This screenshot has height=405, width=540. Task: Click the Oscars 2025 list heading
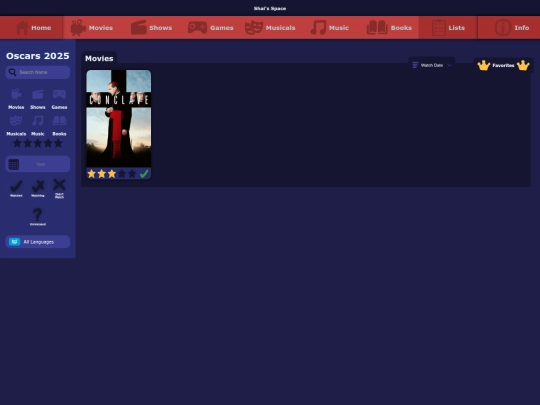(x=38, y=56)
